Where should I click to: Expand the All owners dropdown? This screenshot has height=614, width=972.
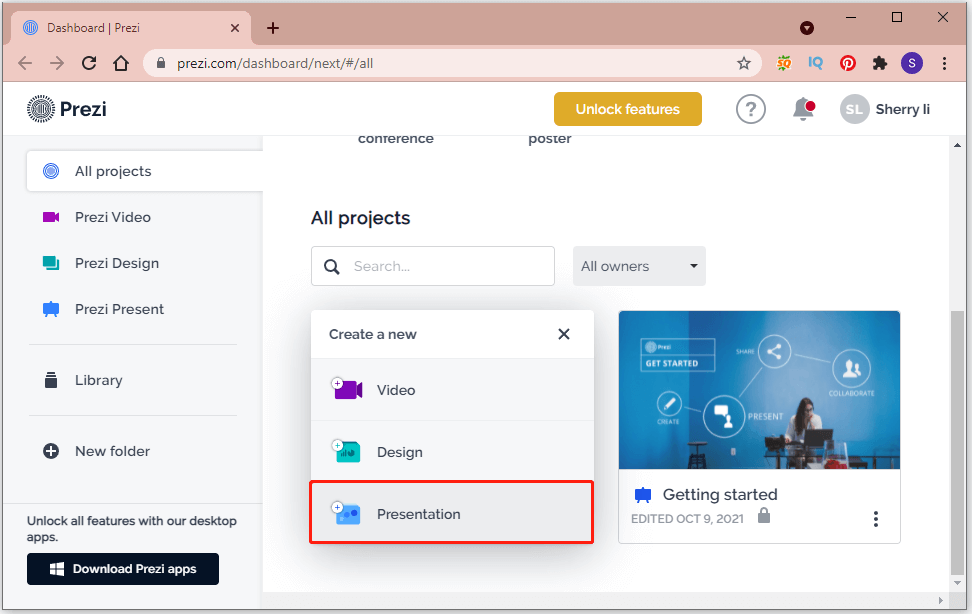click(x=639, y=266)
